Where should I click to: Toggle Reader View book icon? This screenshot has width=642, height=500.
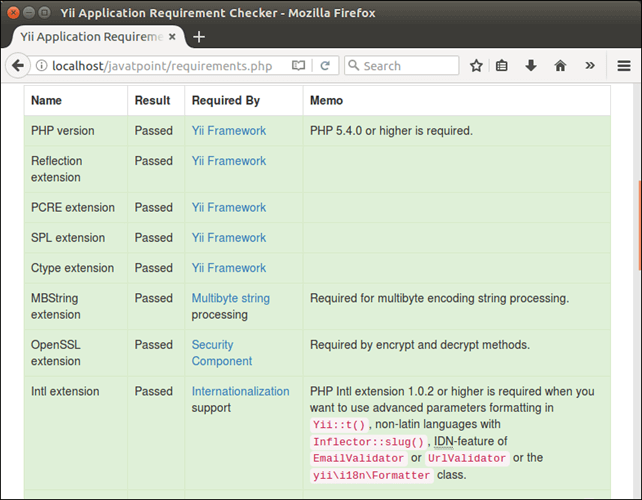click(x=298, y=66)
